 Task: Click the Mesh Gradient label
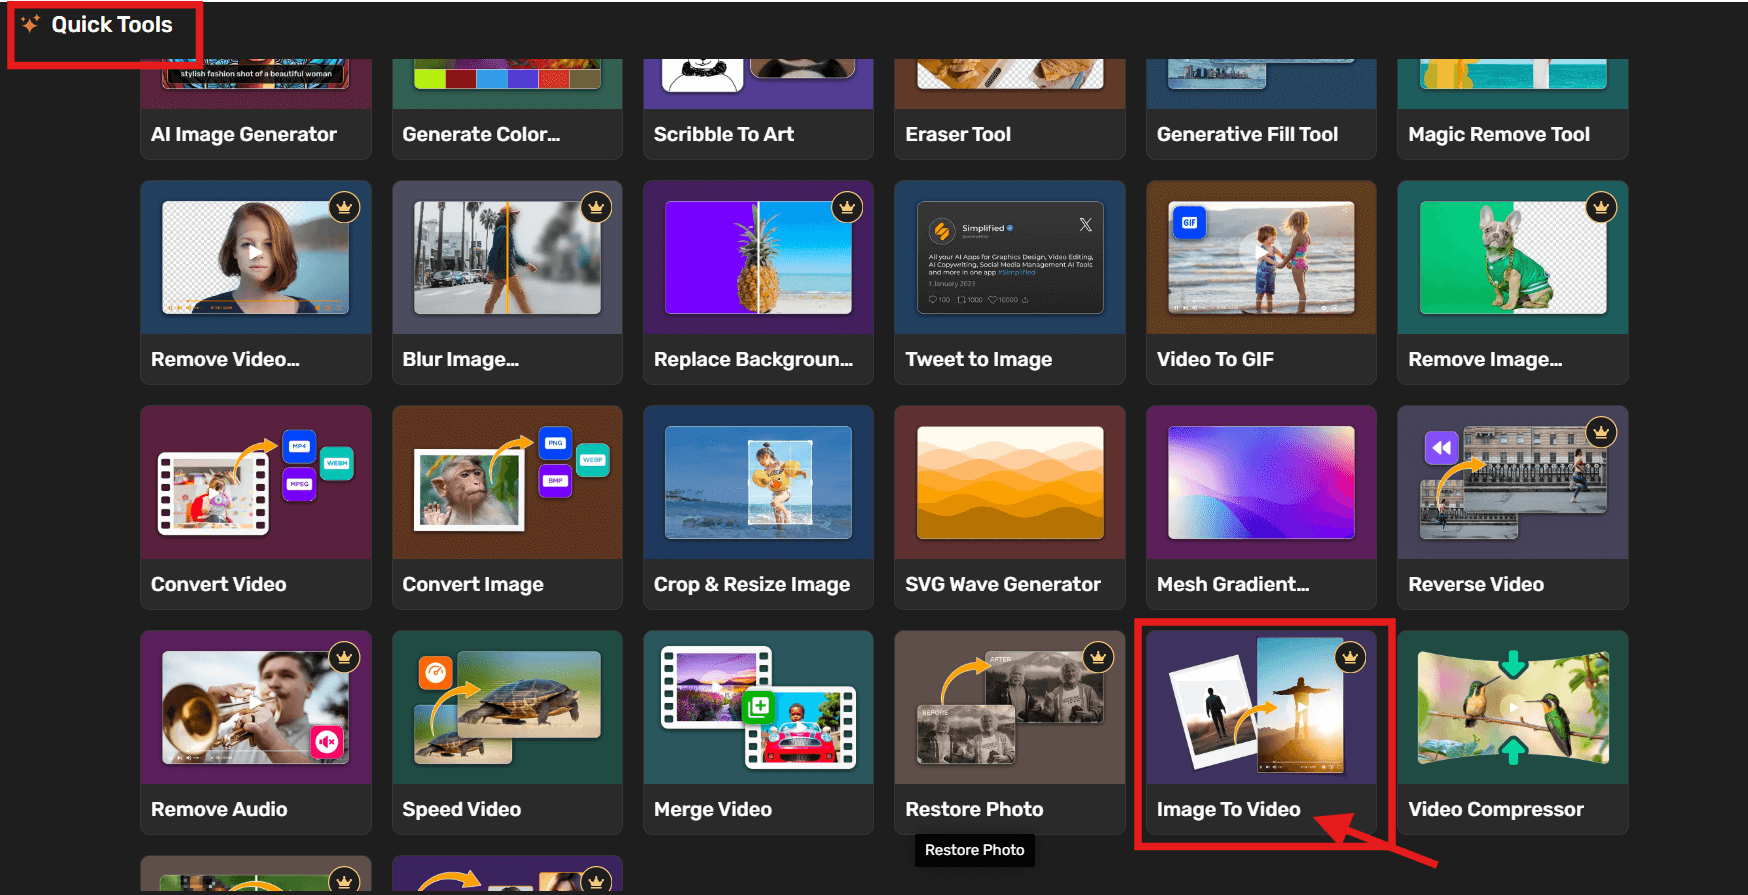click(1233, 584)
